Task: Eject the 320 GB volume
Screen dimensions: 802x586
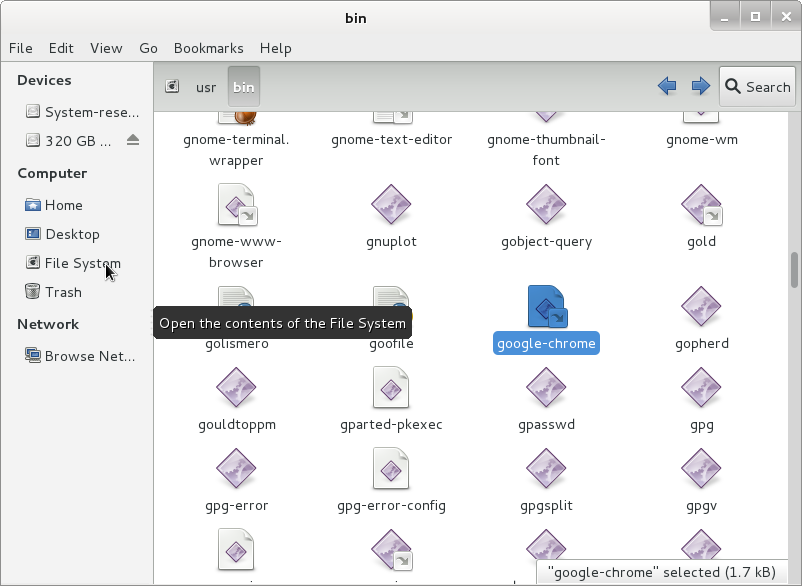Action: click(x=133, y=140)
